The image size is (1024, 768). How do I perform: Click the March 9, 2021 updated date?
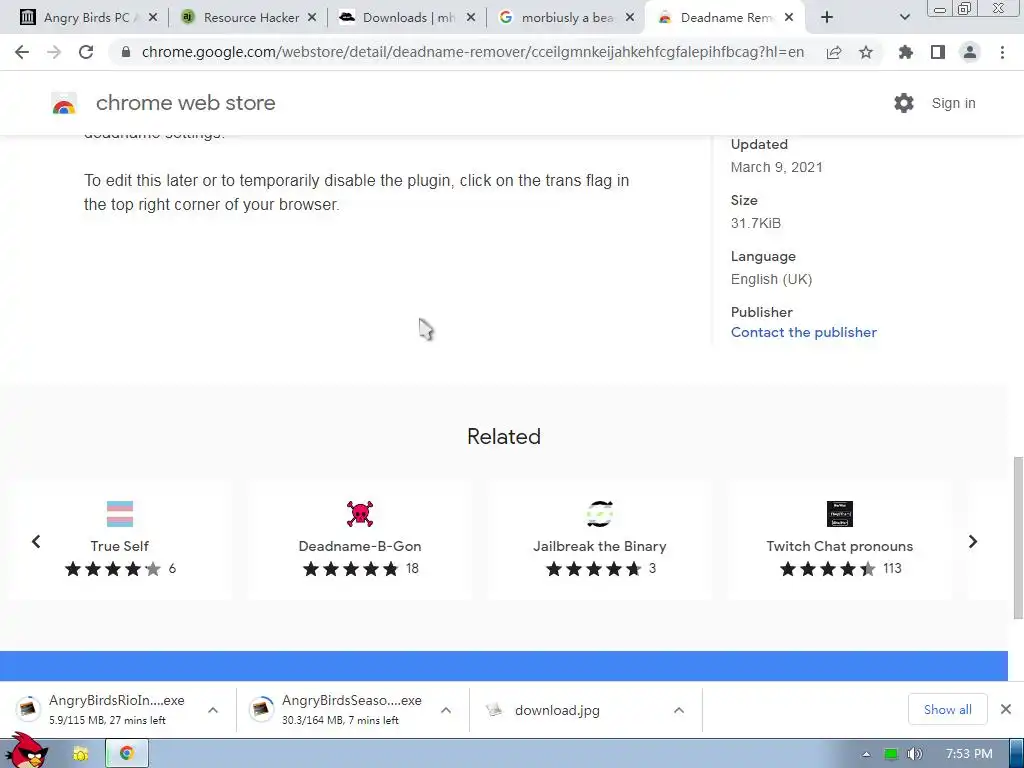776,167
